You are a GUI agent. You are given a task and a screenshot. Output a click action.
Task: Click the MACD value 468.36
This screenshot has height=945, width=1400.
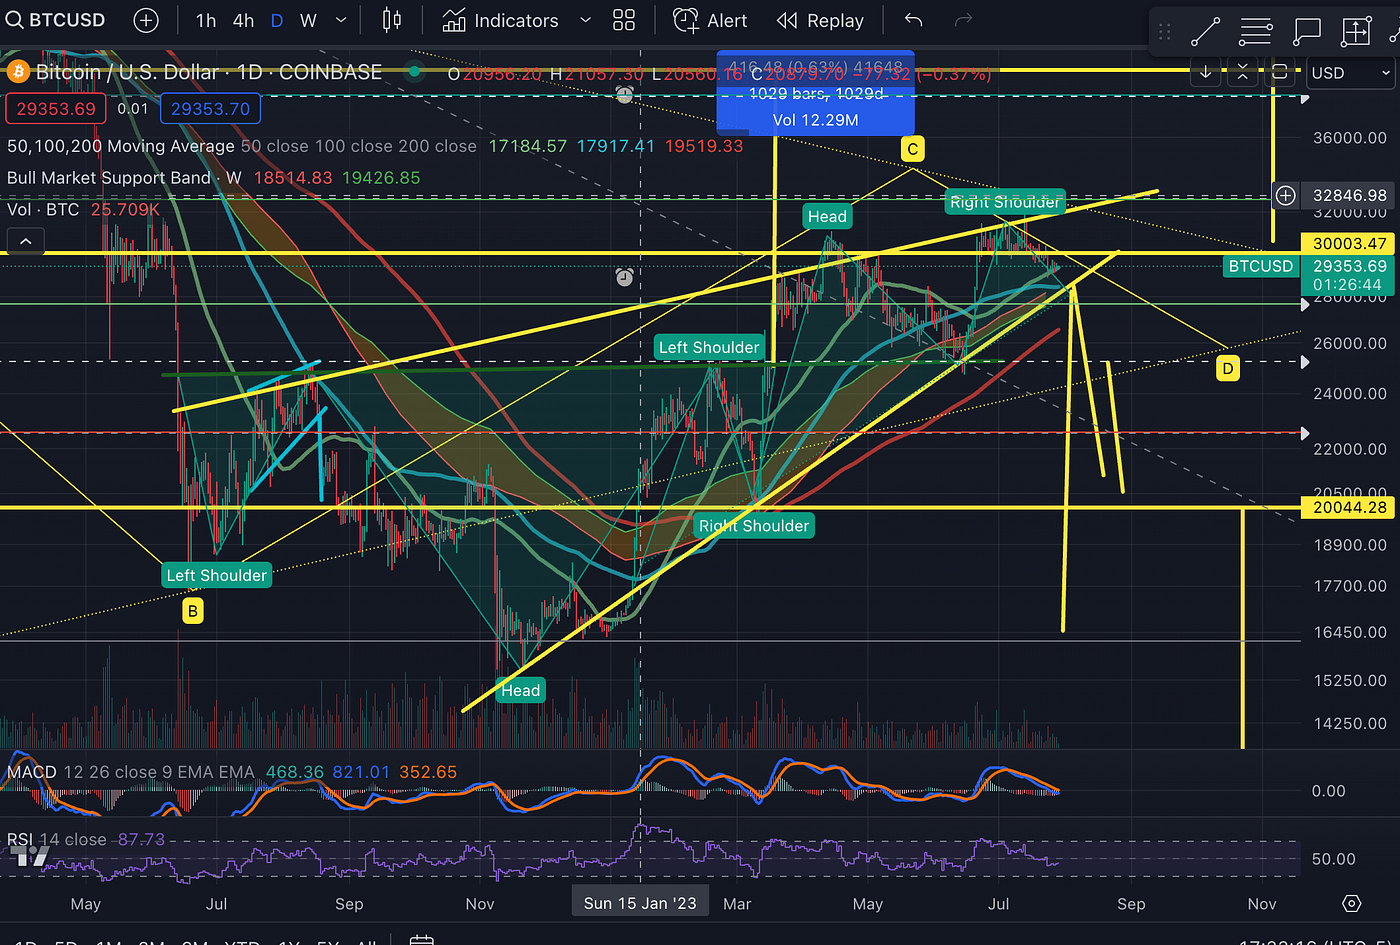tap(294, 772)
